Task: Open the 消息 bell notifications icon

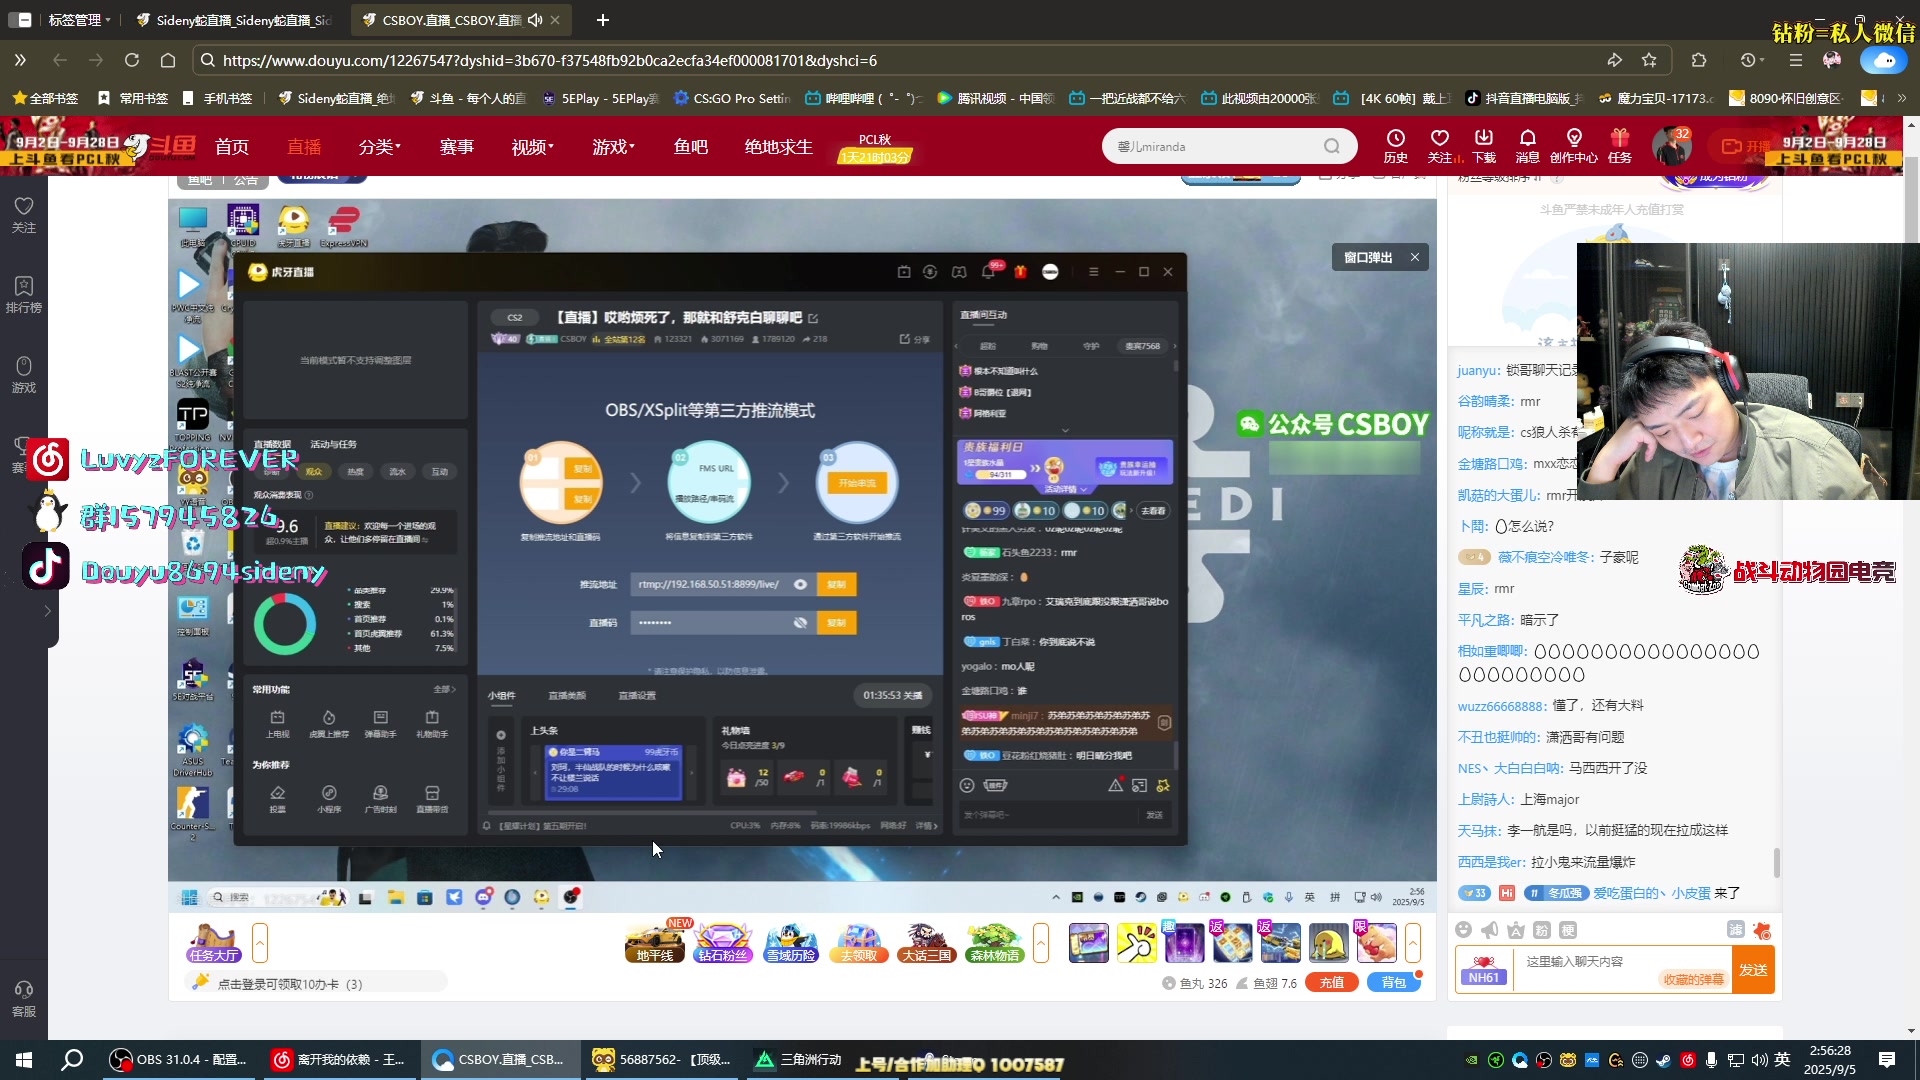Action: point(1528,145)
